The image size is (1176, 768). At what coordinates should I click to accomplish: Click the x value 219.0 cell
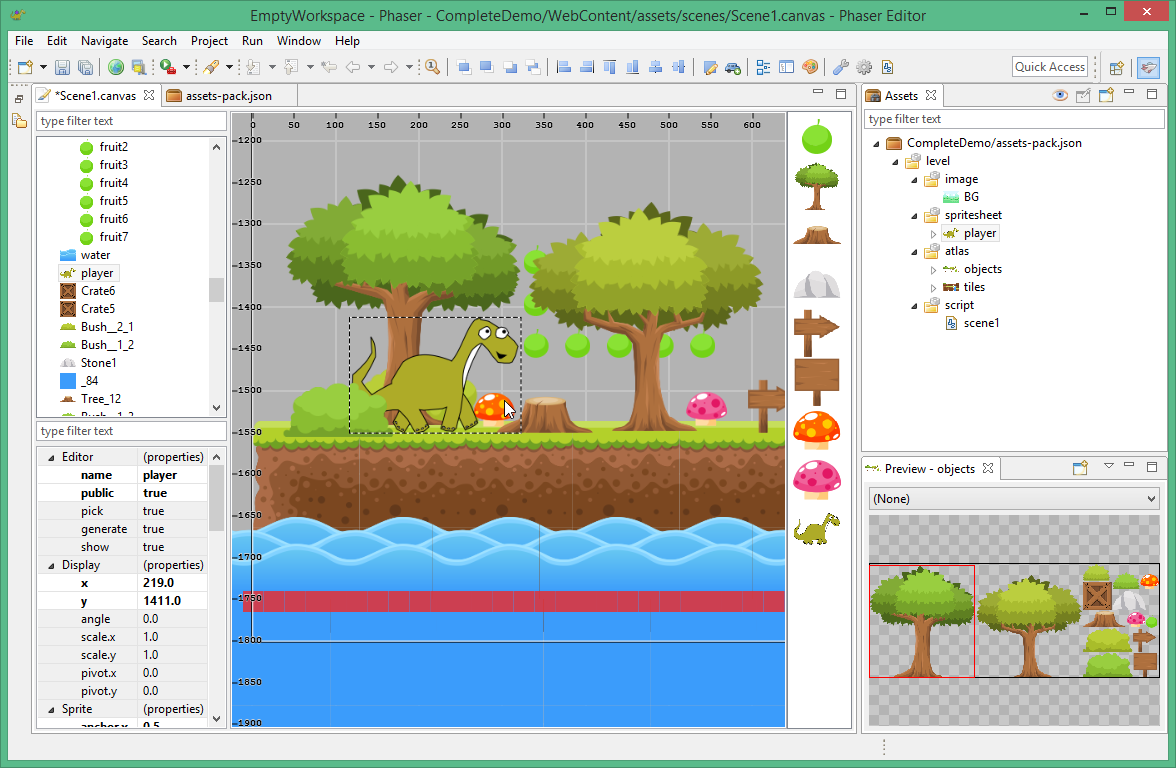173,583
